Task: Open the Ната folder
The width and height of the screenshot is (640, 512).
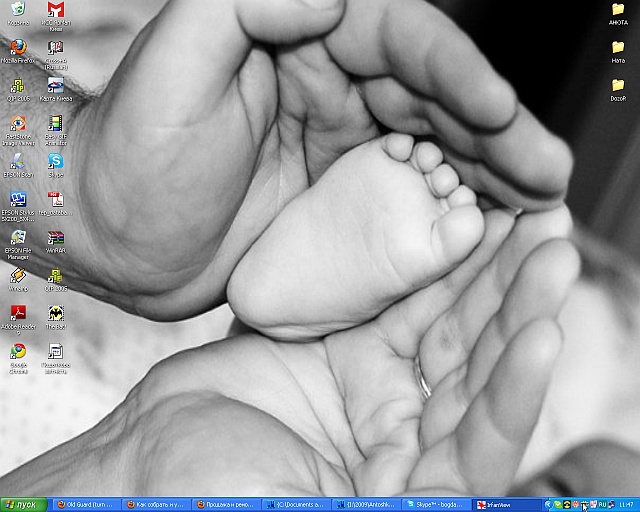Action: tap(618, 51)
